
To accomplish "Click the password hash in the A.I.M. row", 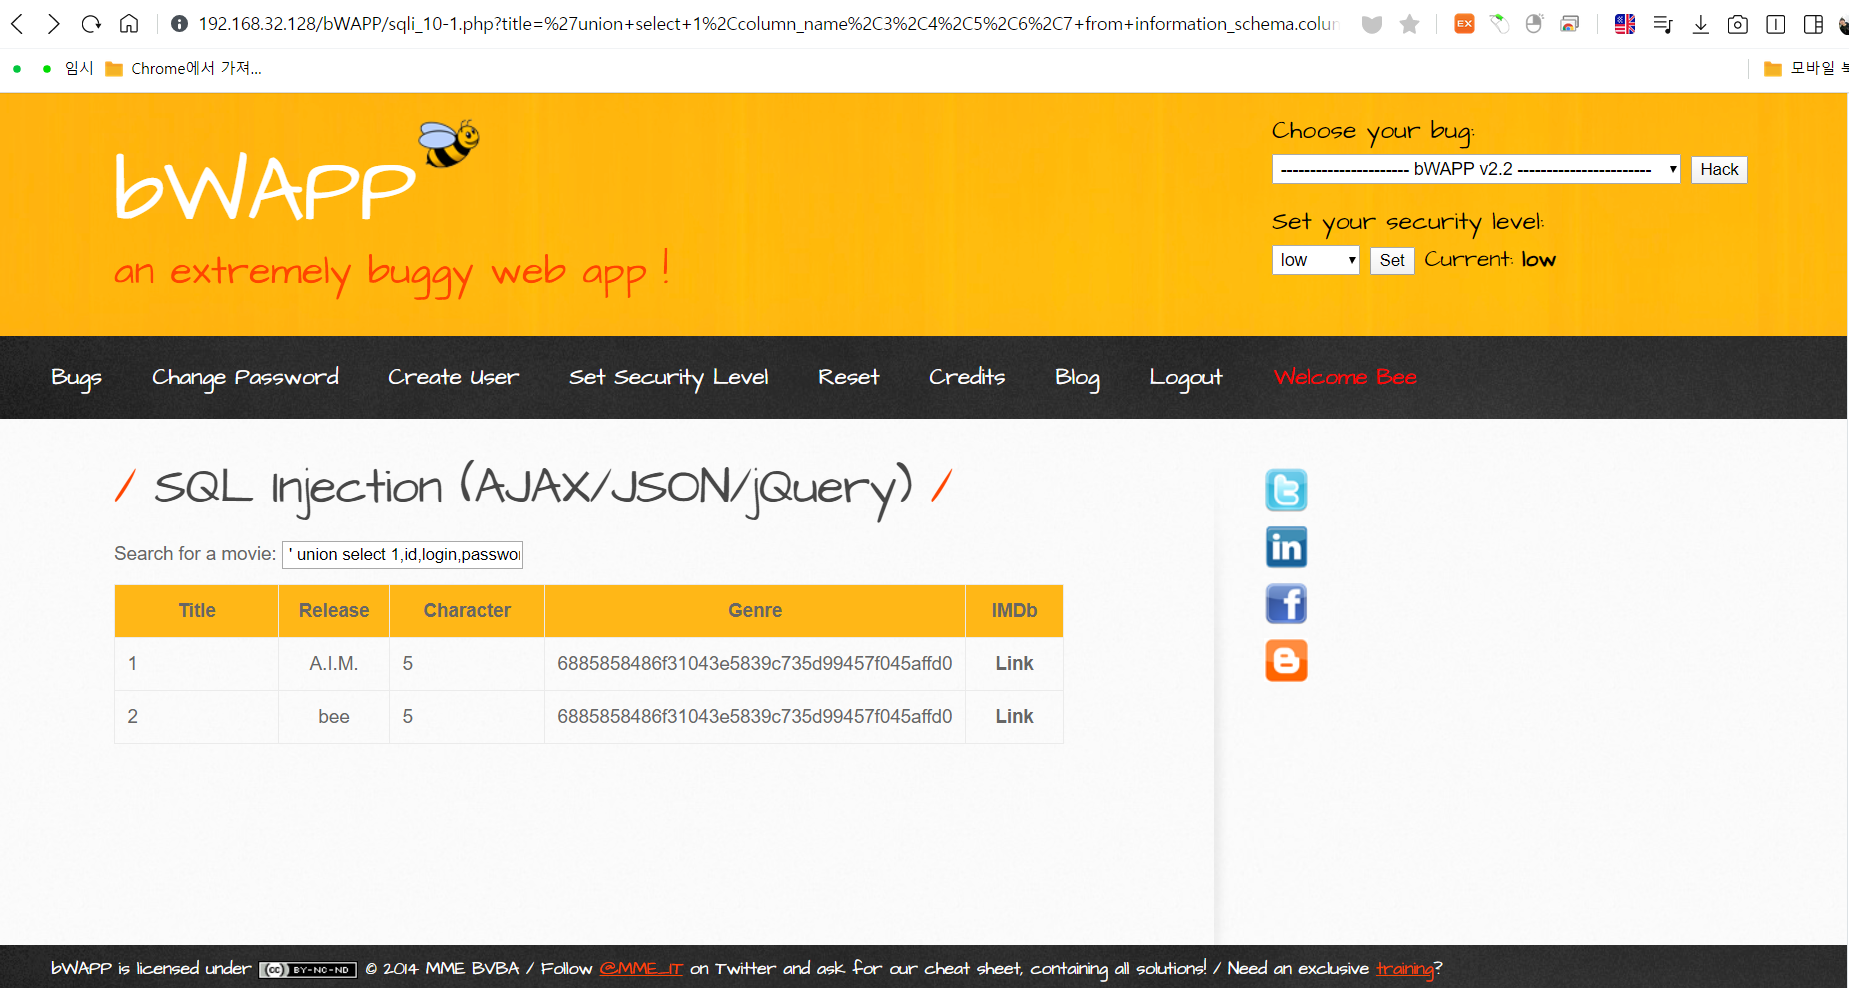I will [x=755, y=663].
